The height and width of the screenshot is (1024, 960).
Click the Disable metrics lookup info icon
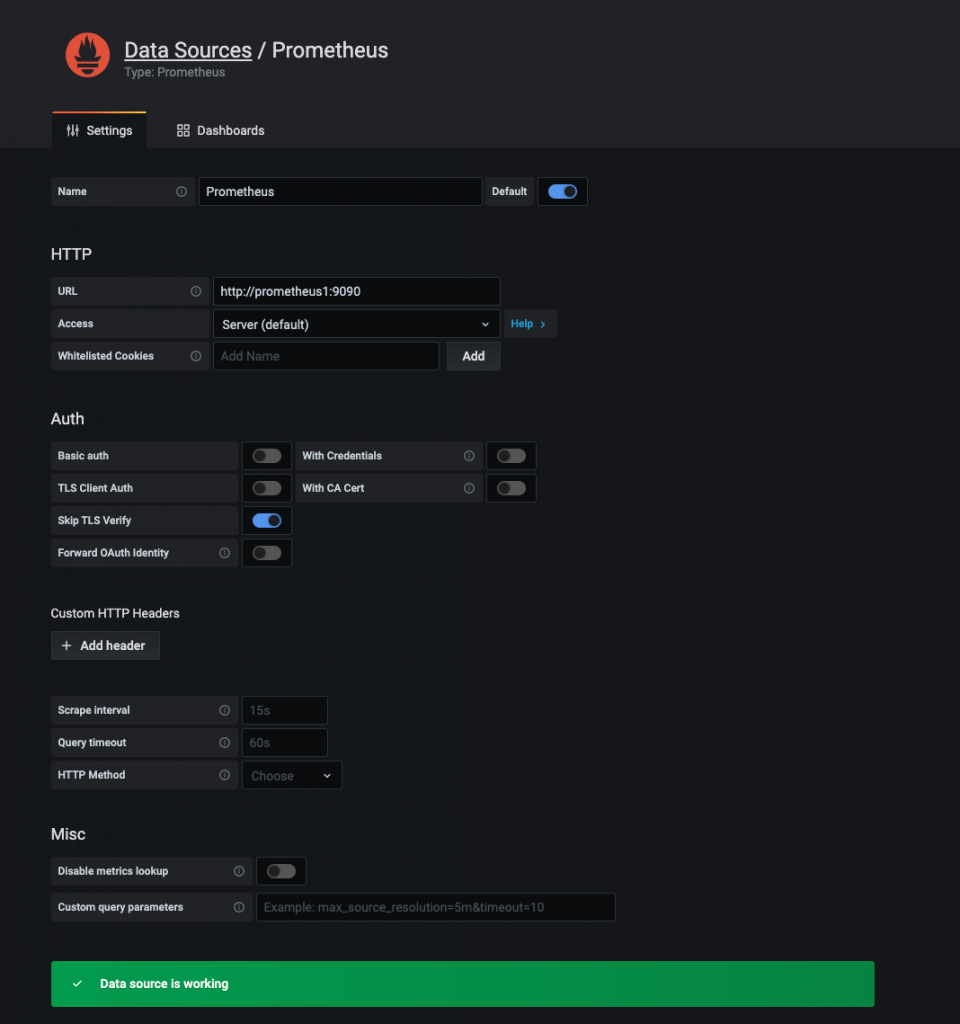click(239, 871)
